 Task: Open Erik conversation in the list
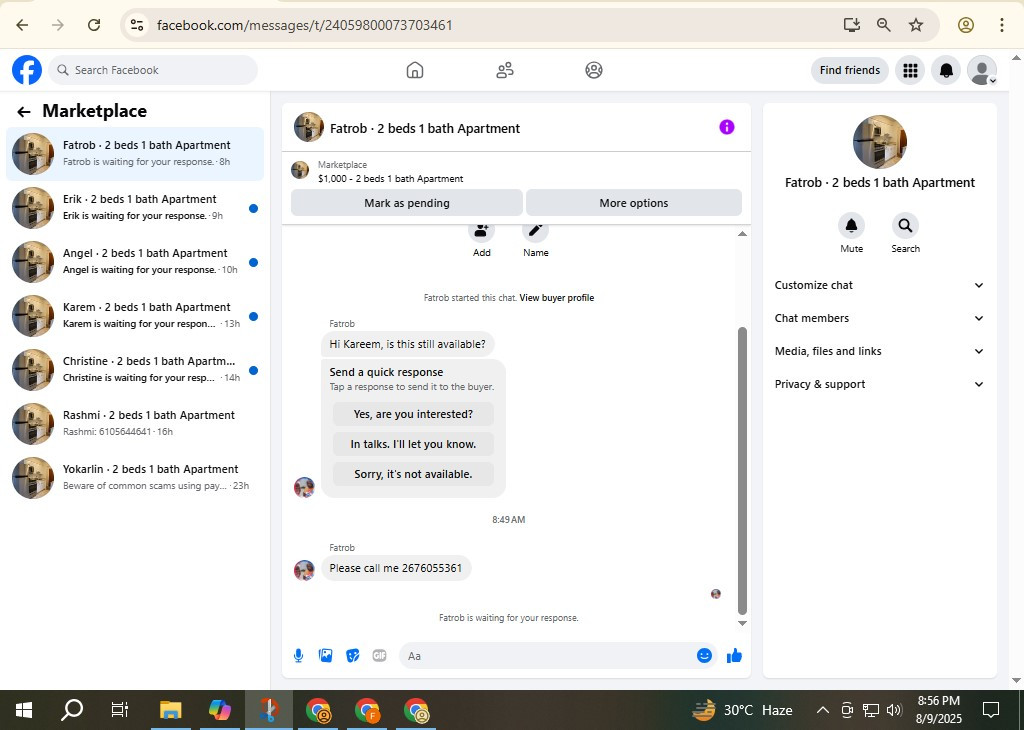point(135,208)
